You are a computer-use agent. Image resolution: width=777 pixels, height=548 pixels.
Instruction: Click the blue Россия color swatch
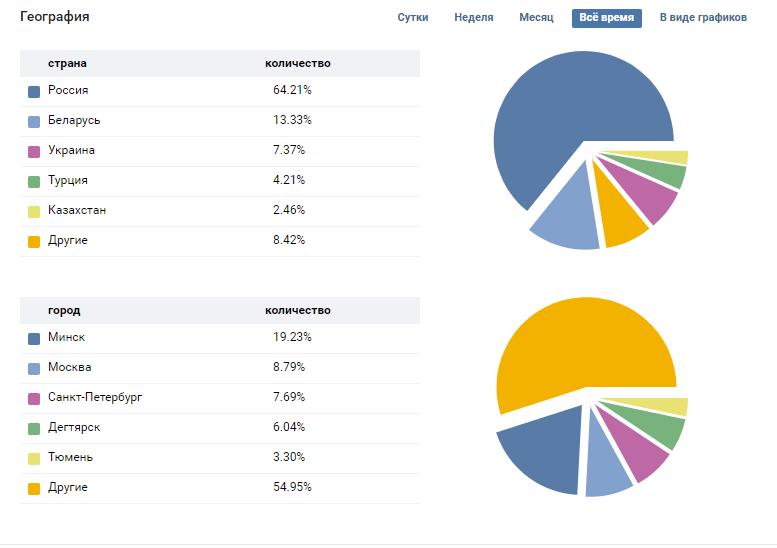(34, 91)
